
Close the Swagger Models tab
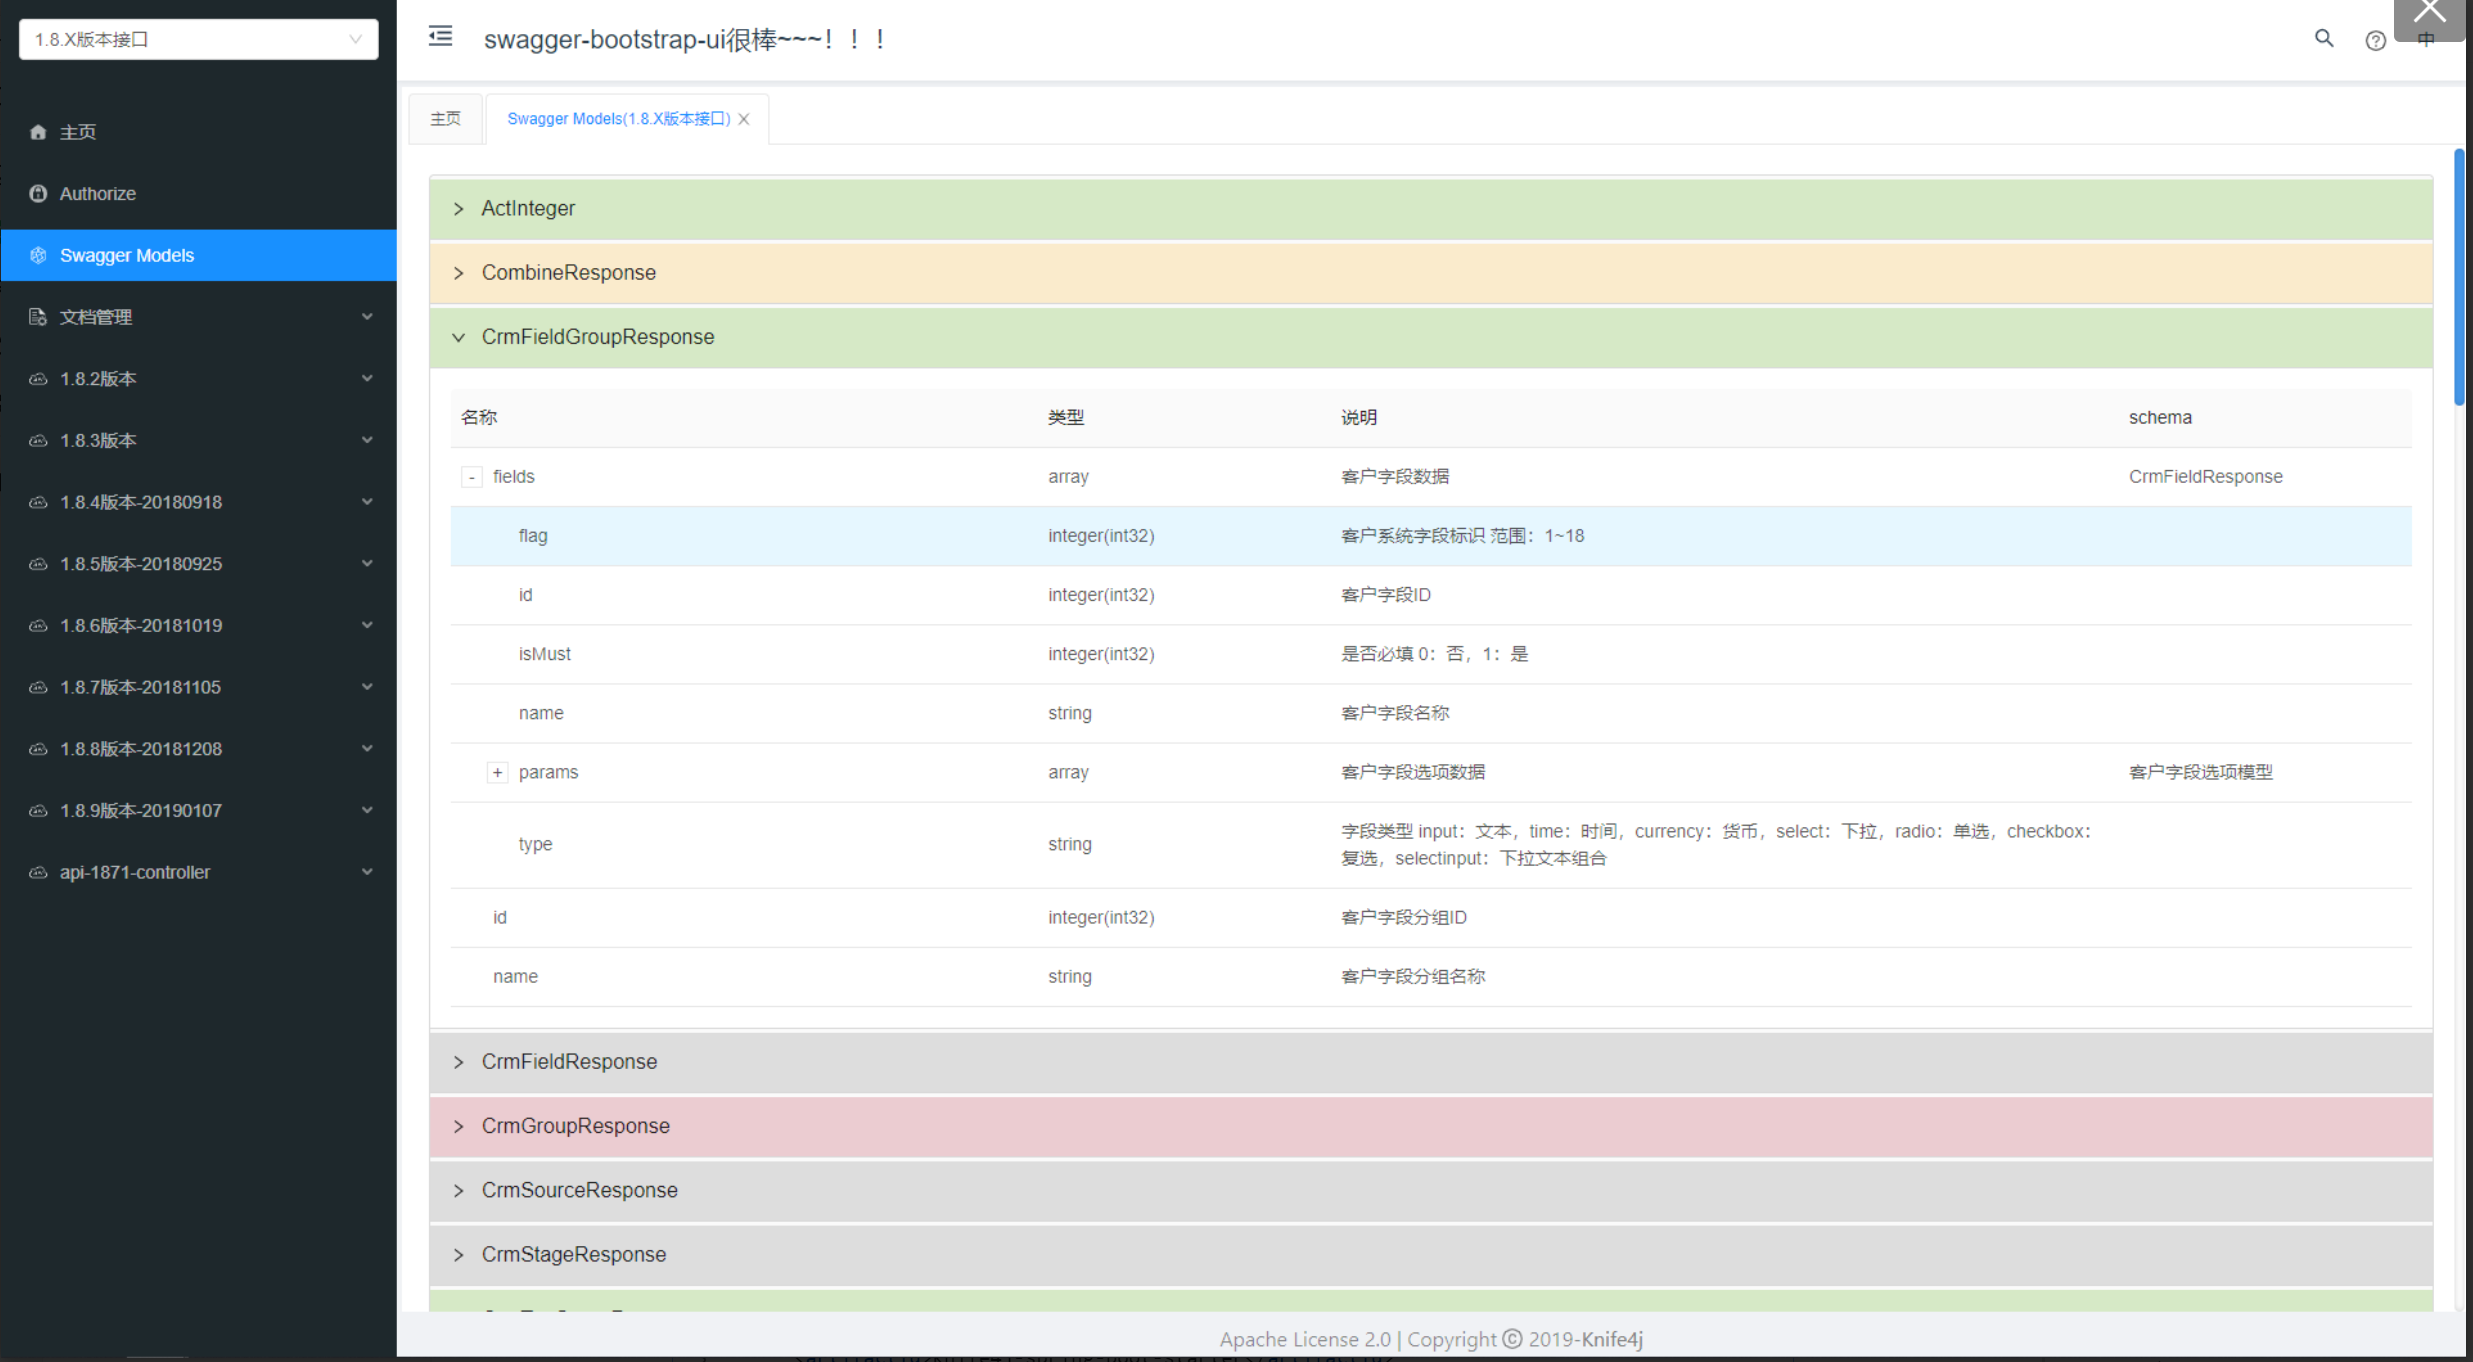coord(744,119)
